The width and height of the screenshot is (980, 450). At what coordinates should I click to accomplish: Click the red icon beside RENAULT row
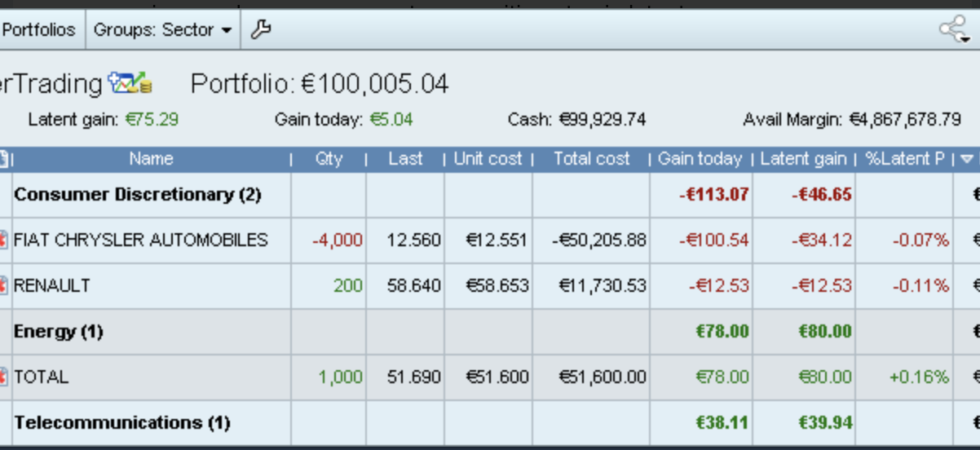pos(4,286)
